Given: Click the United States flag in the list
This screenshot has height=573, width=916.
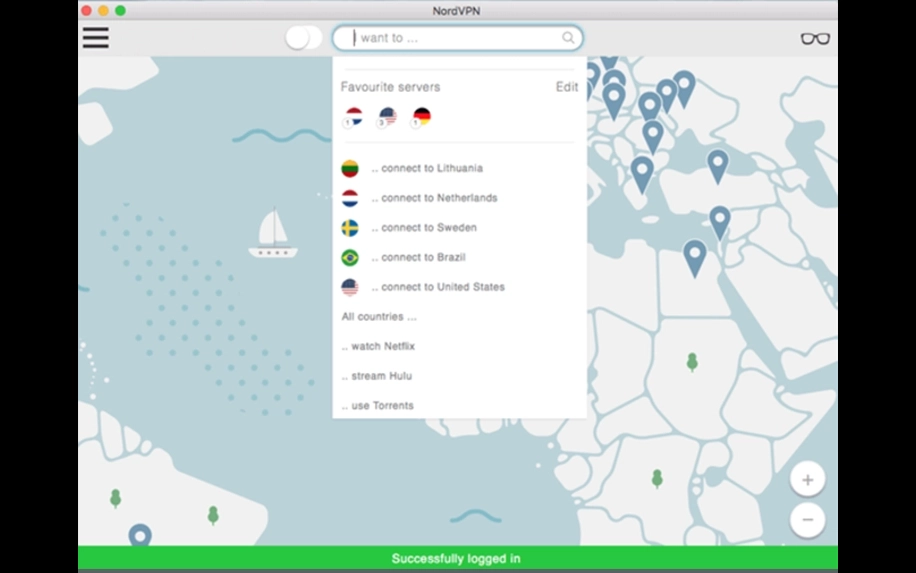Looking at the screenshot, I should click(x=350, y=287).
